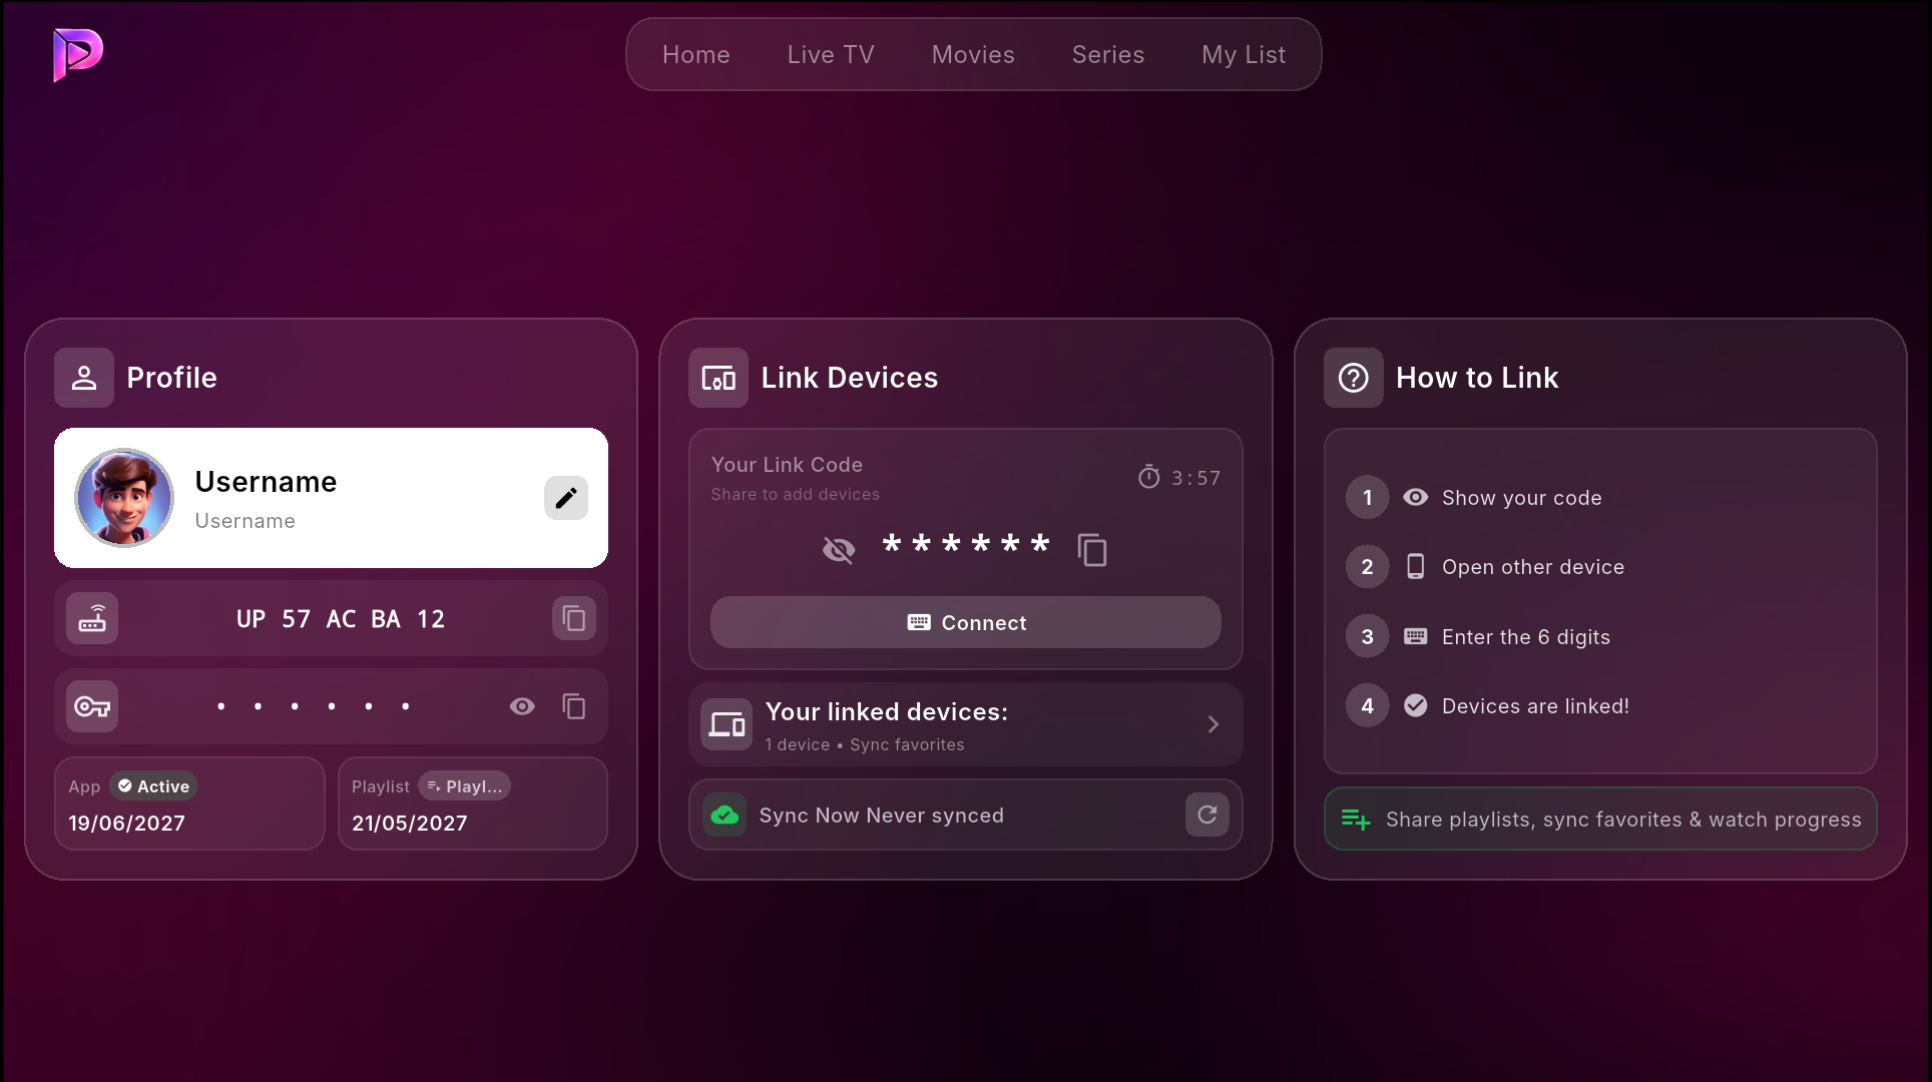Show the hidden link code
This screenshot has height=1082, width=1932.
click(839, 549)
